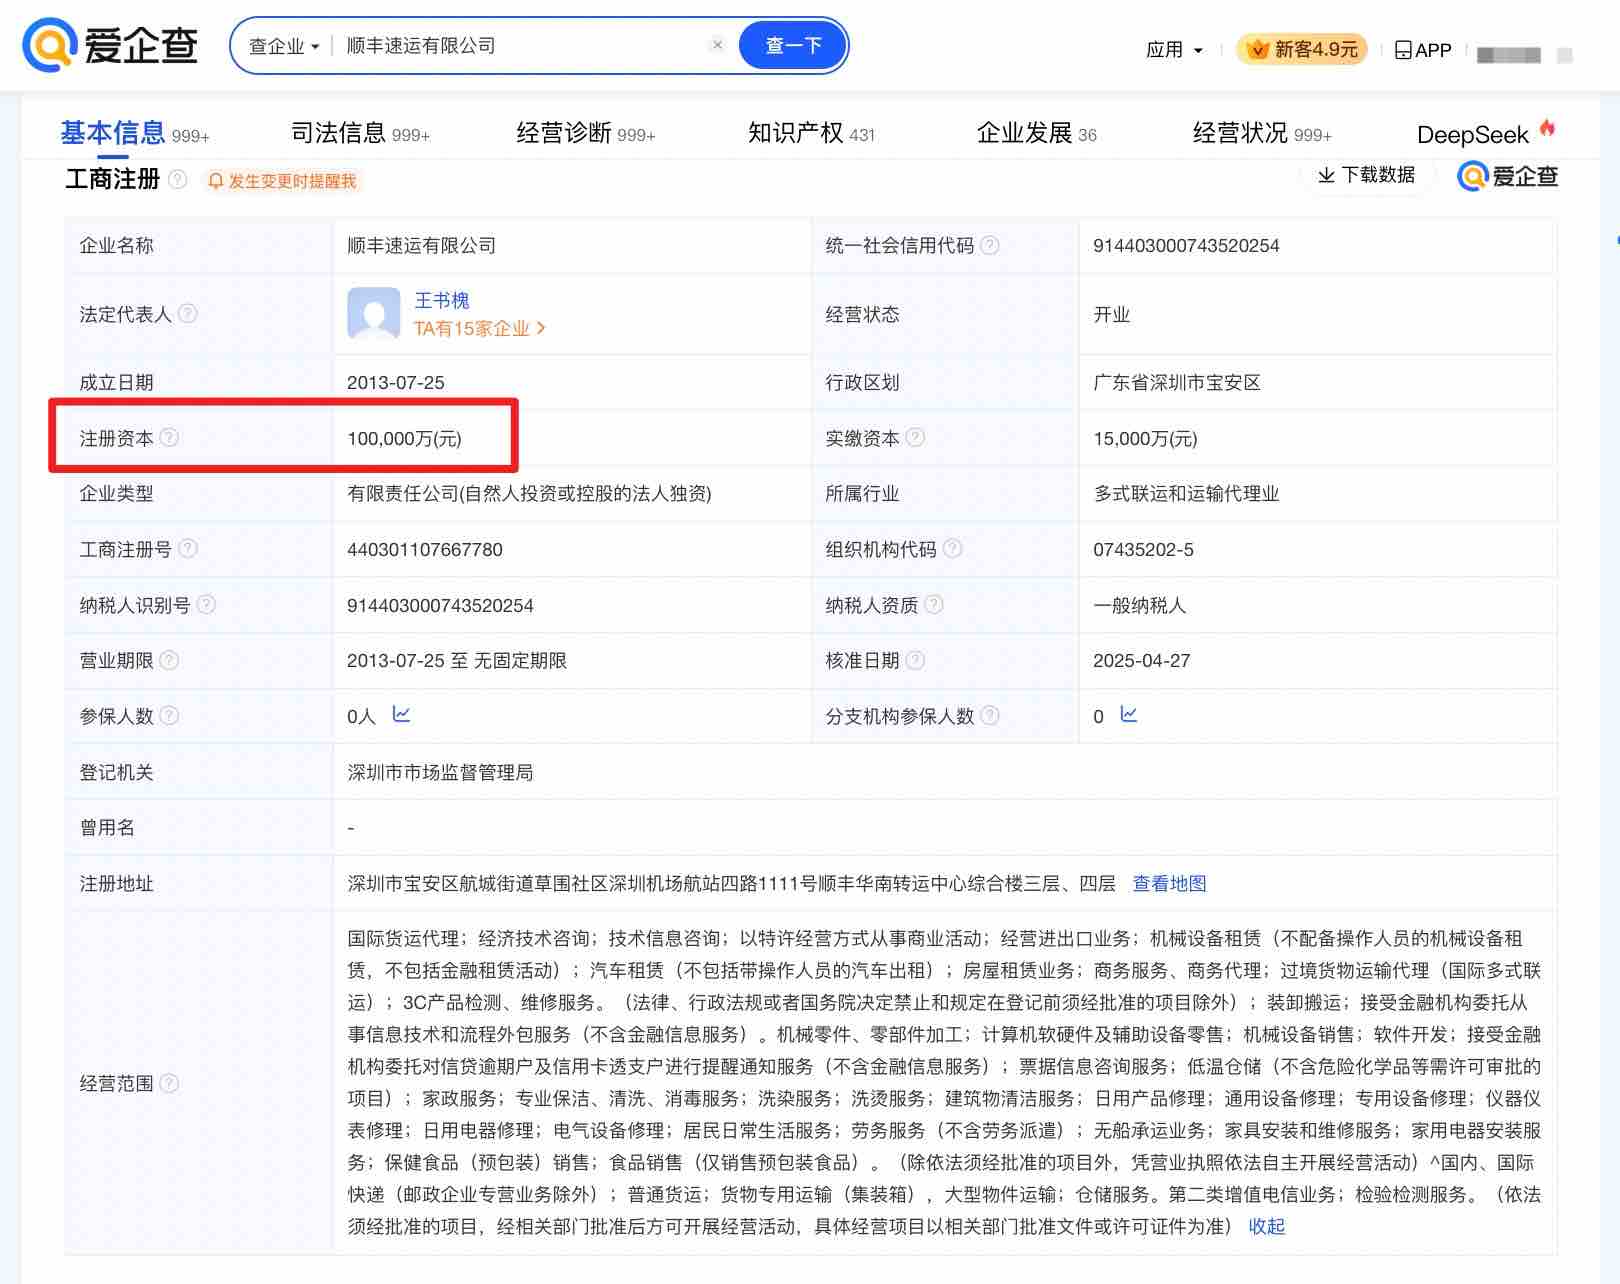
Task: Click the 王书槐 avatar thumbnail
Action: [x=374, y=314]
